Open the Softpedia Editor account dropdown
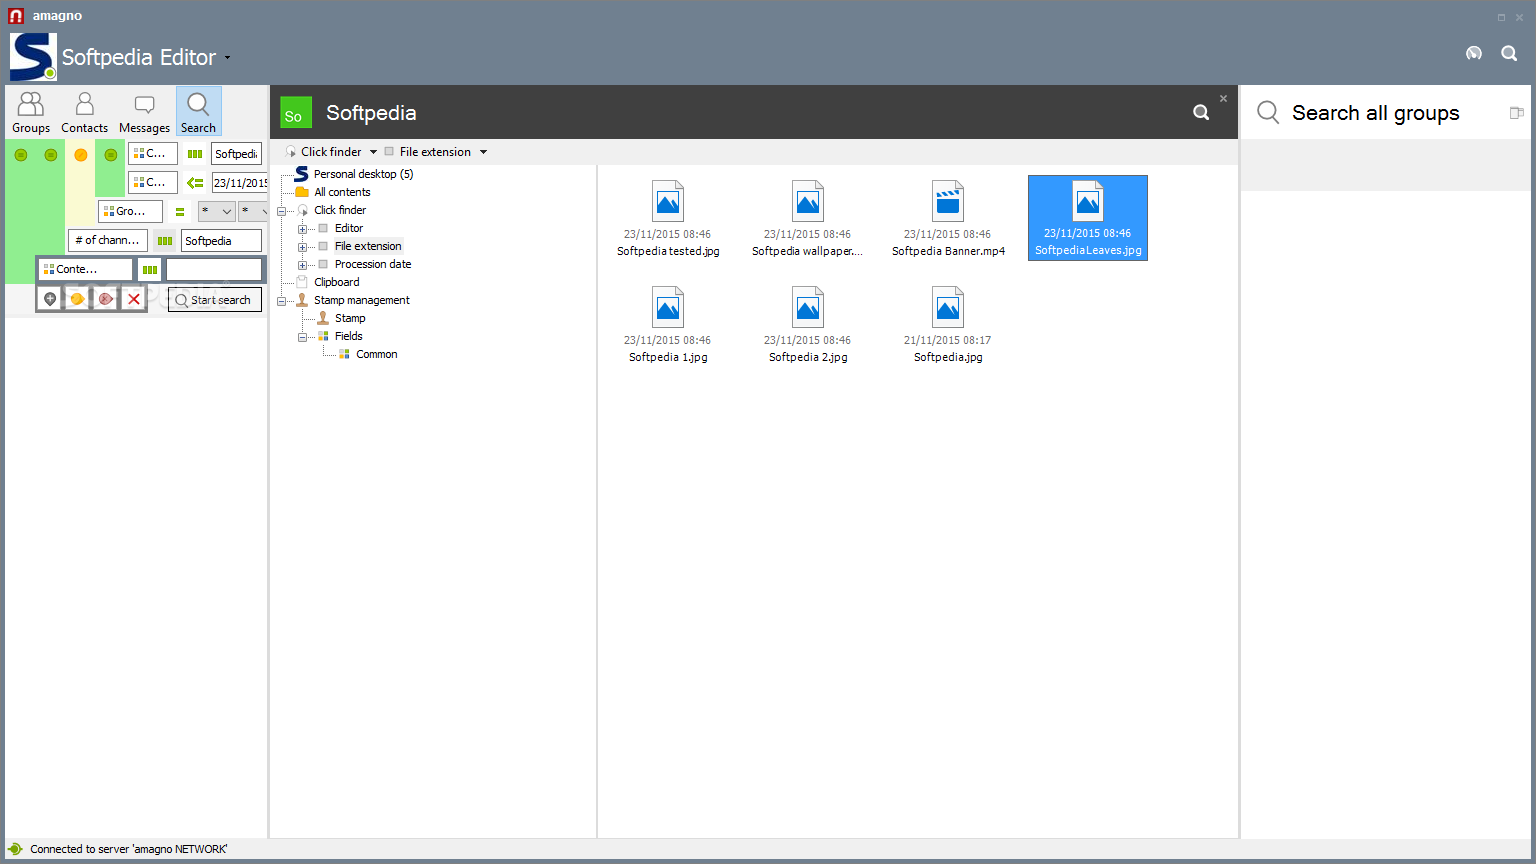The height and width of the screenshot is (864, 1536). (227, 58)
